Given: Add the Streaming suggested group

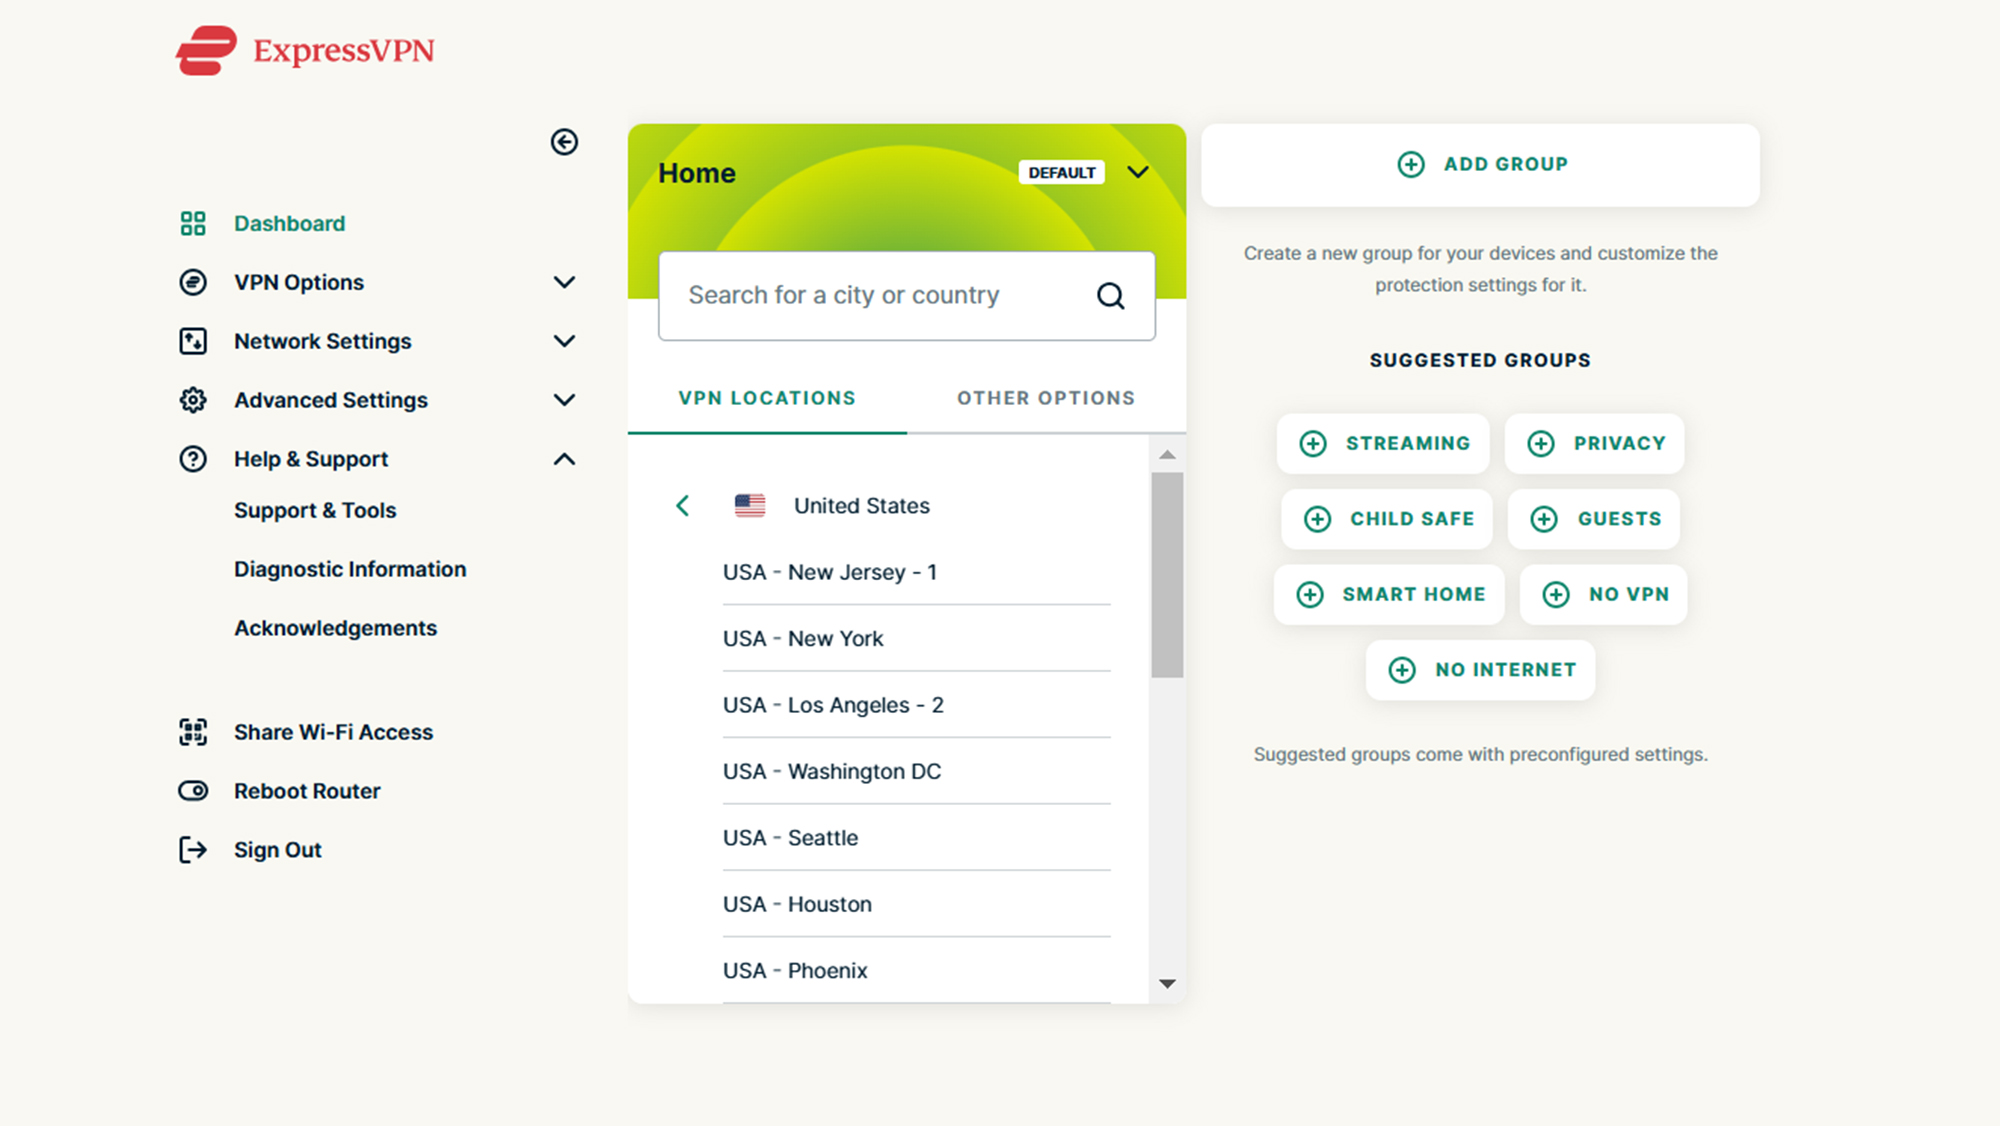Looking at the screenshot, I should click(x=1383, y=443).
